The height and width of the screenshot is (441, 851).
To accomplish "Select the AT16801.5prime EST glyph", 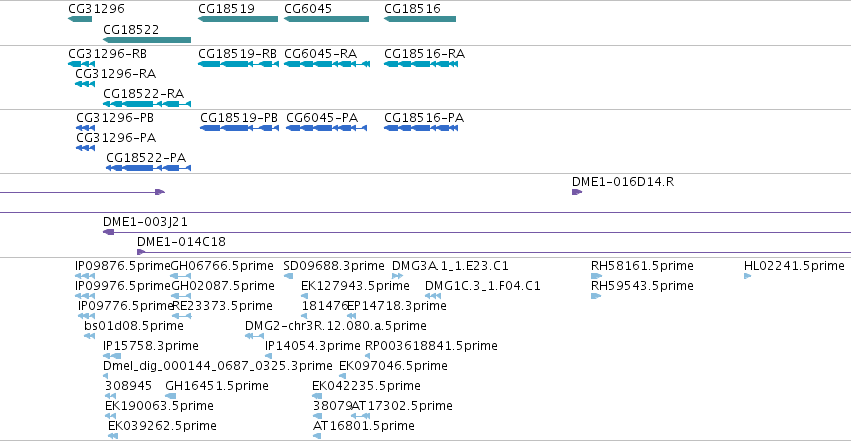I will [317, 436].
